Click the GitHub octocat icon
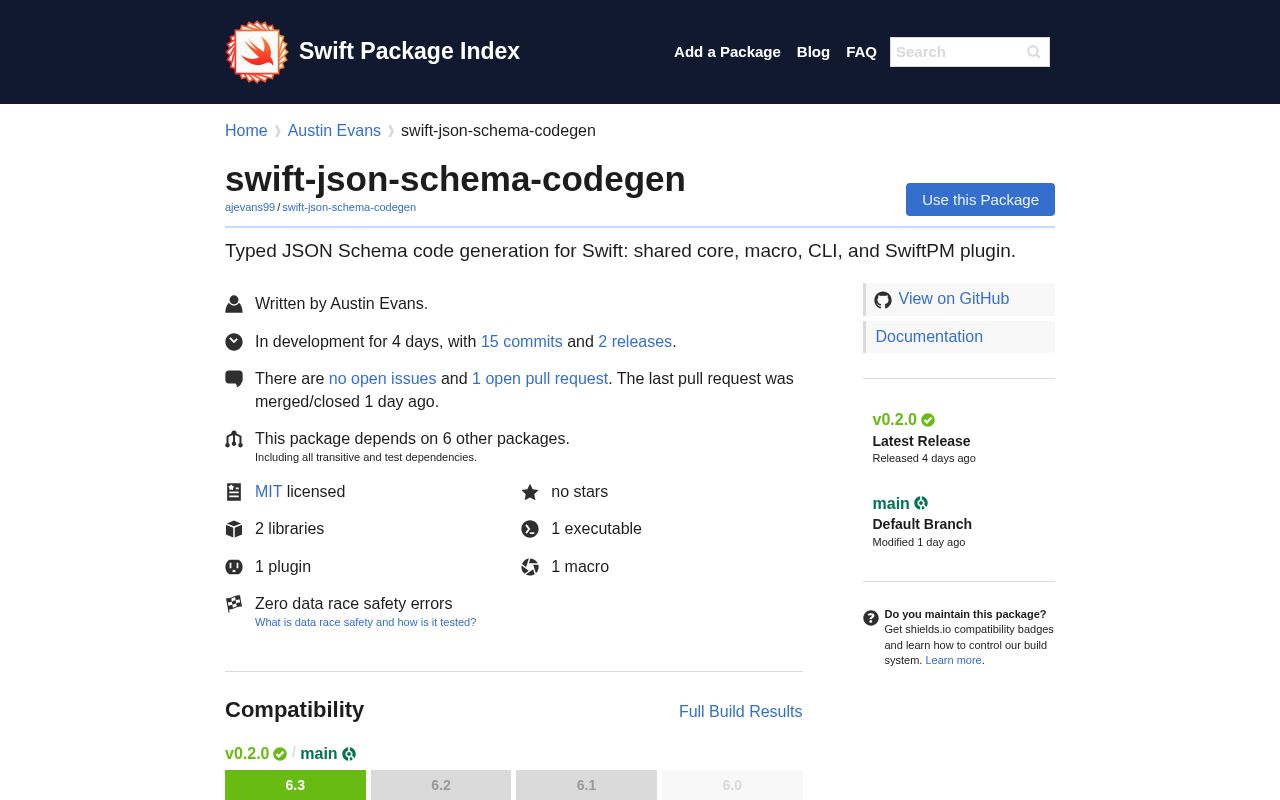This screenshot has width=1280, height=800. point(883,300)
